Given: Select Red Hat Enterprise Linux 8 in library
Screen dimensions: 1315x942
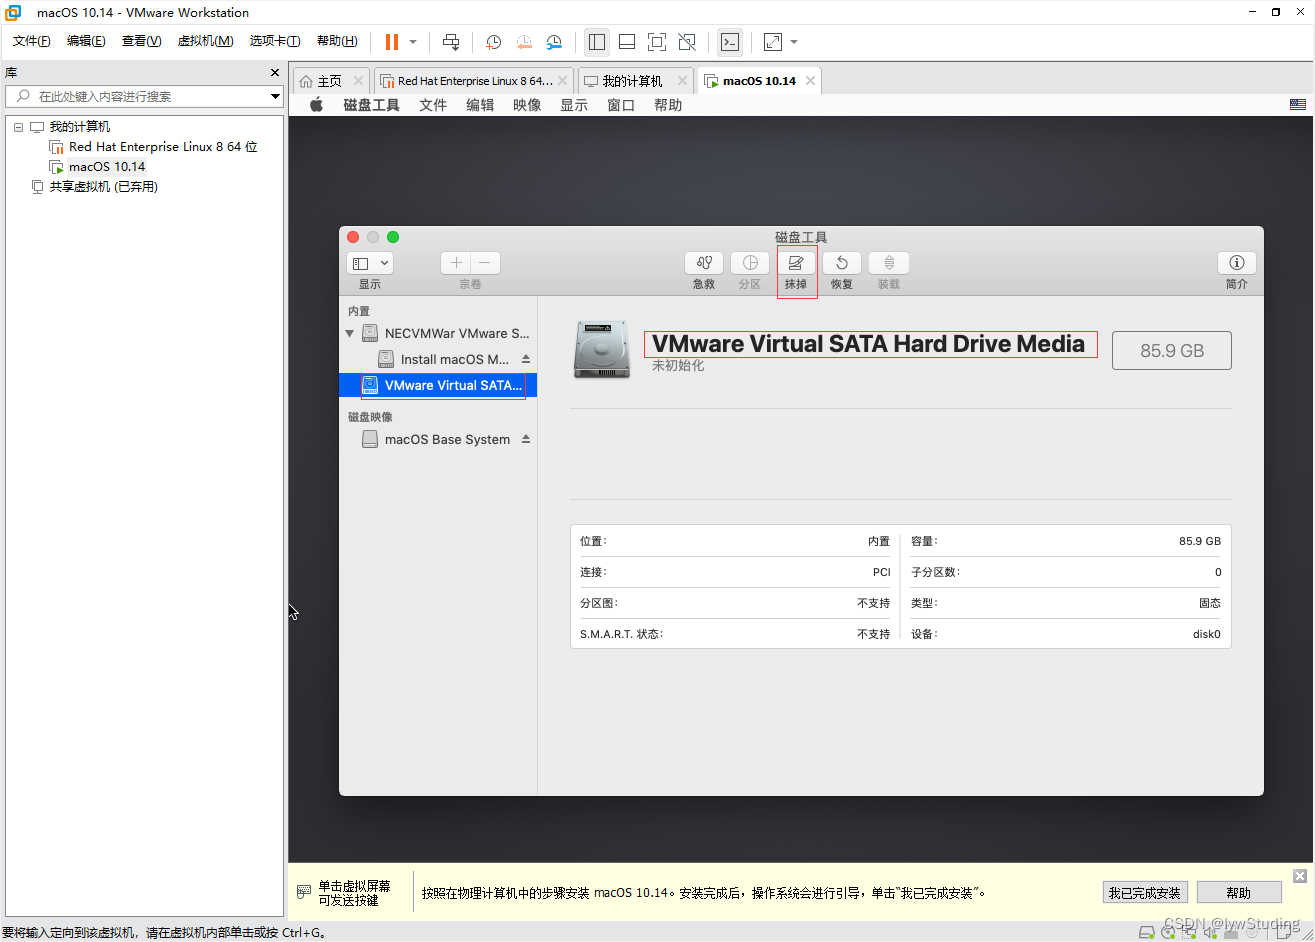Looking at the screenshot, I should (163, 147).
